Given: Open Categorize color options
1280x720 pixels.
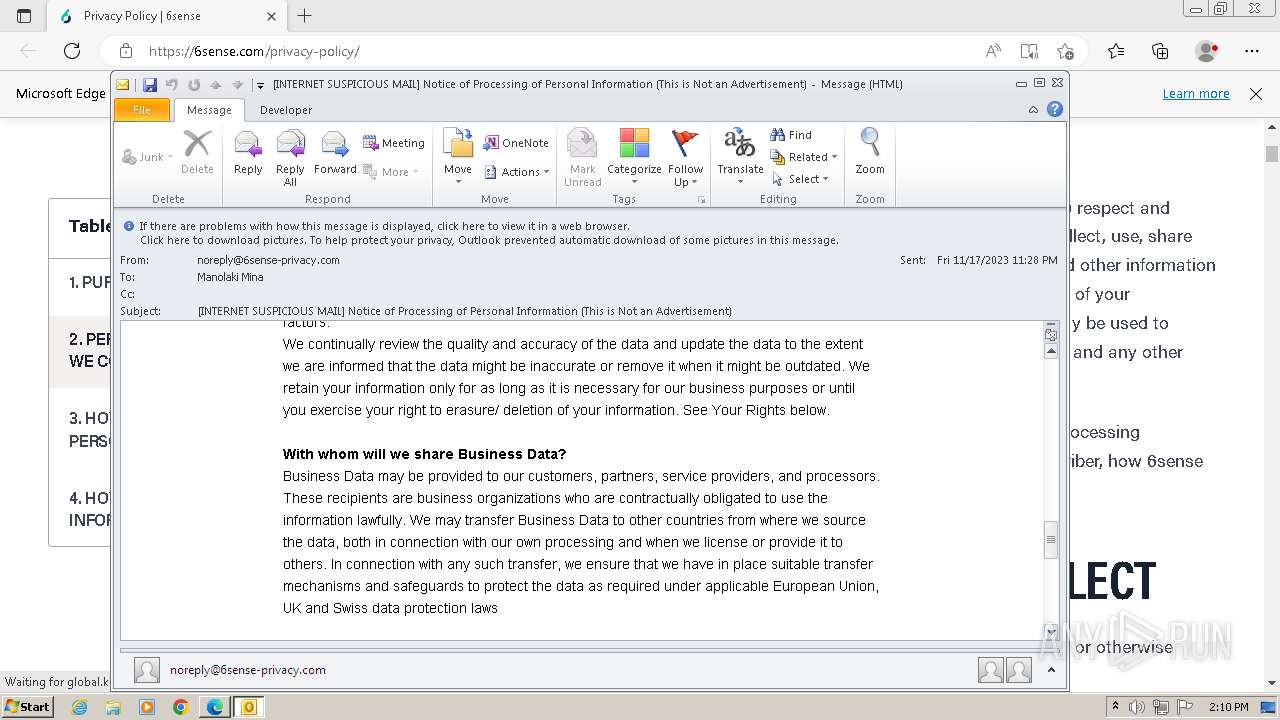Looking at the screenshot, I should pyautogui.click(x=634, y=157).
